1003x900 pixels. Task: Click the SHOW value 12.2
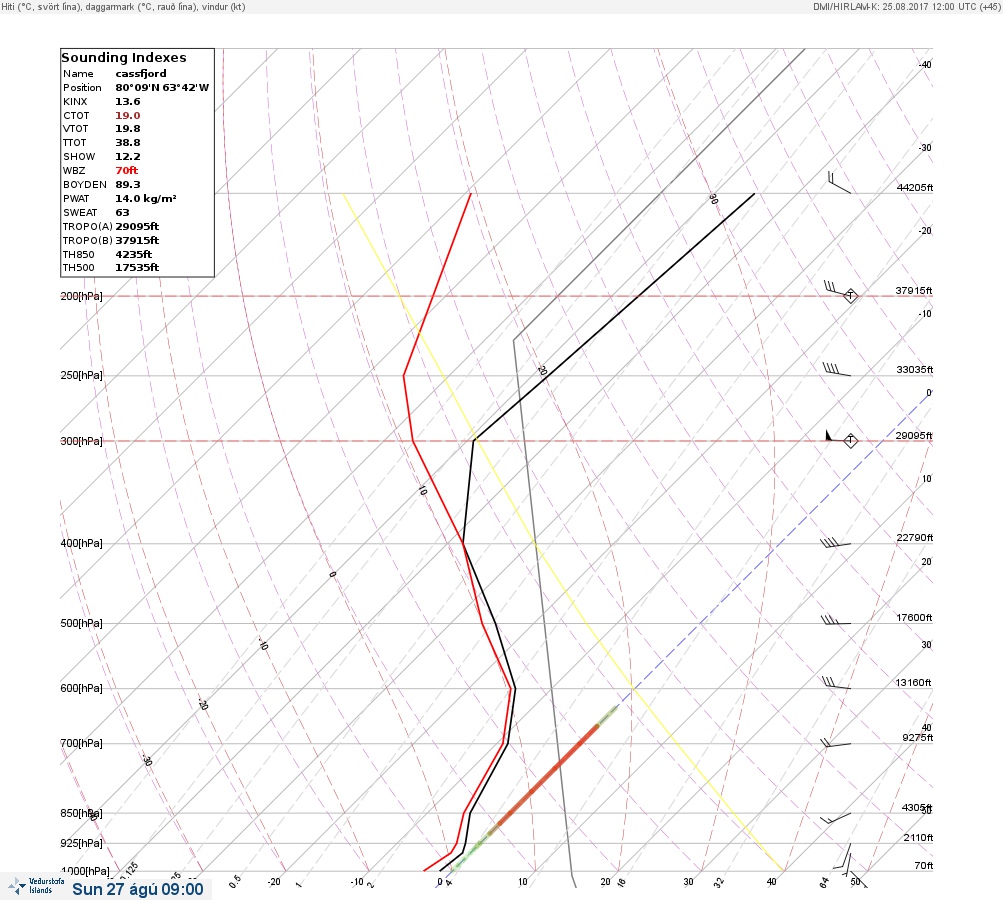click(127, 157)
